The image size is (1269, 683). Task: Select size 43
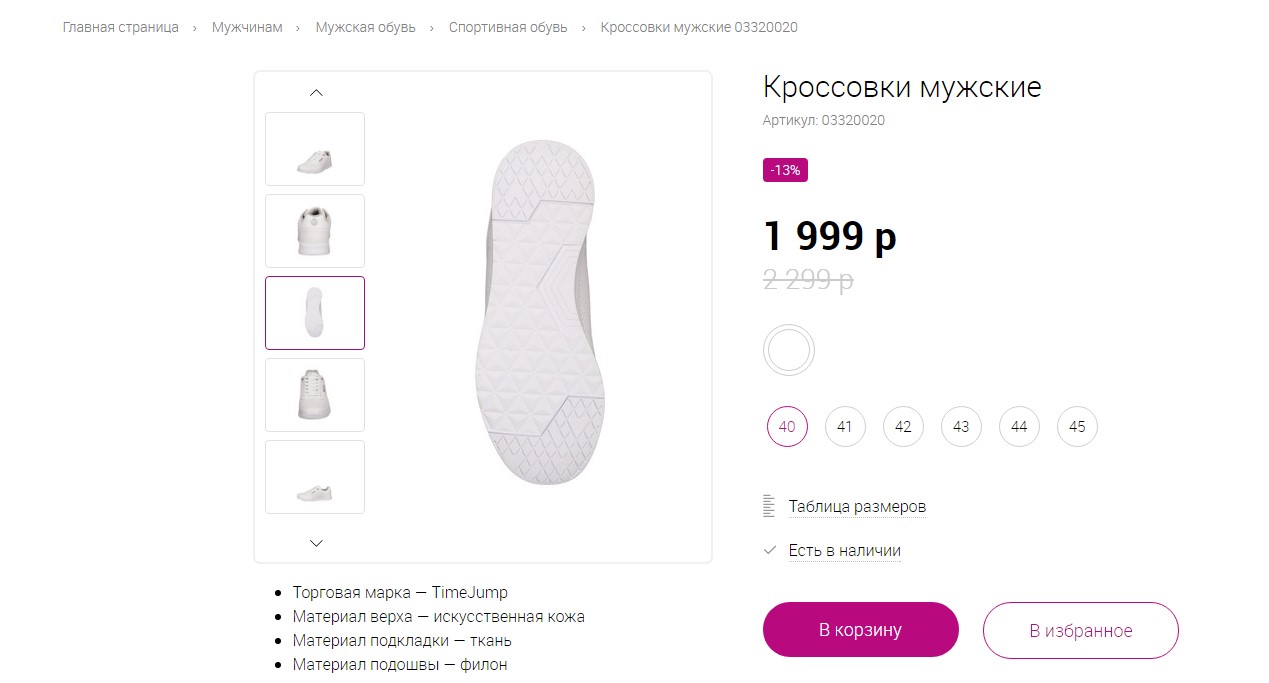coord(961,427)
